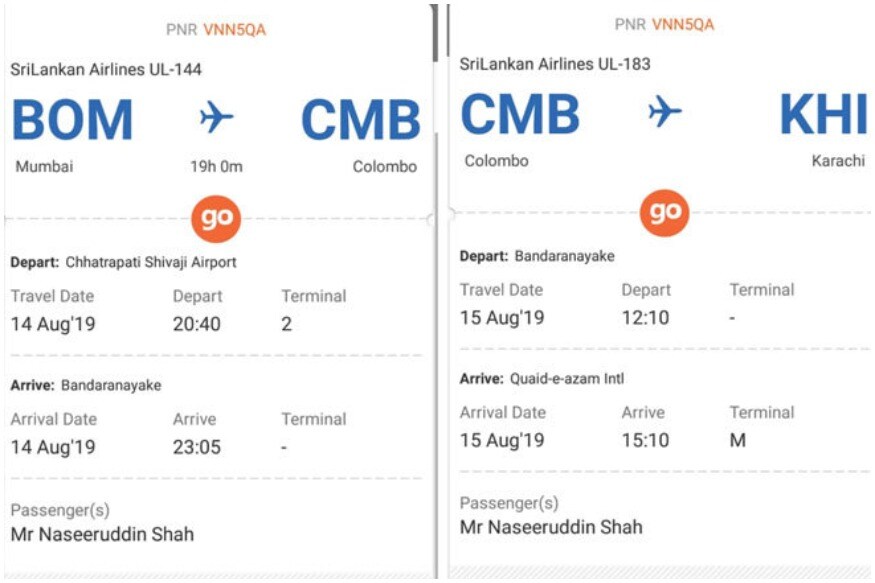Click the airplane icon on BOM to CMB ticket
Screen dimensions: 875x583
click(217, 117)
